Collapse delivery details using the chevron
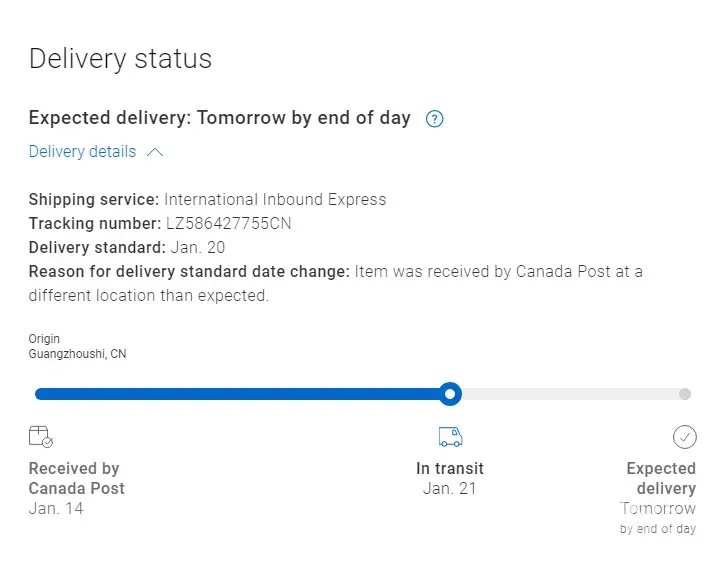 [x=155, y=153]
